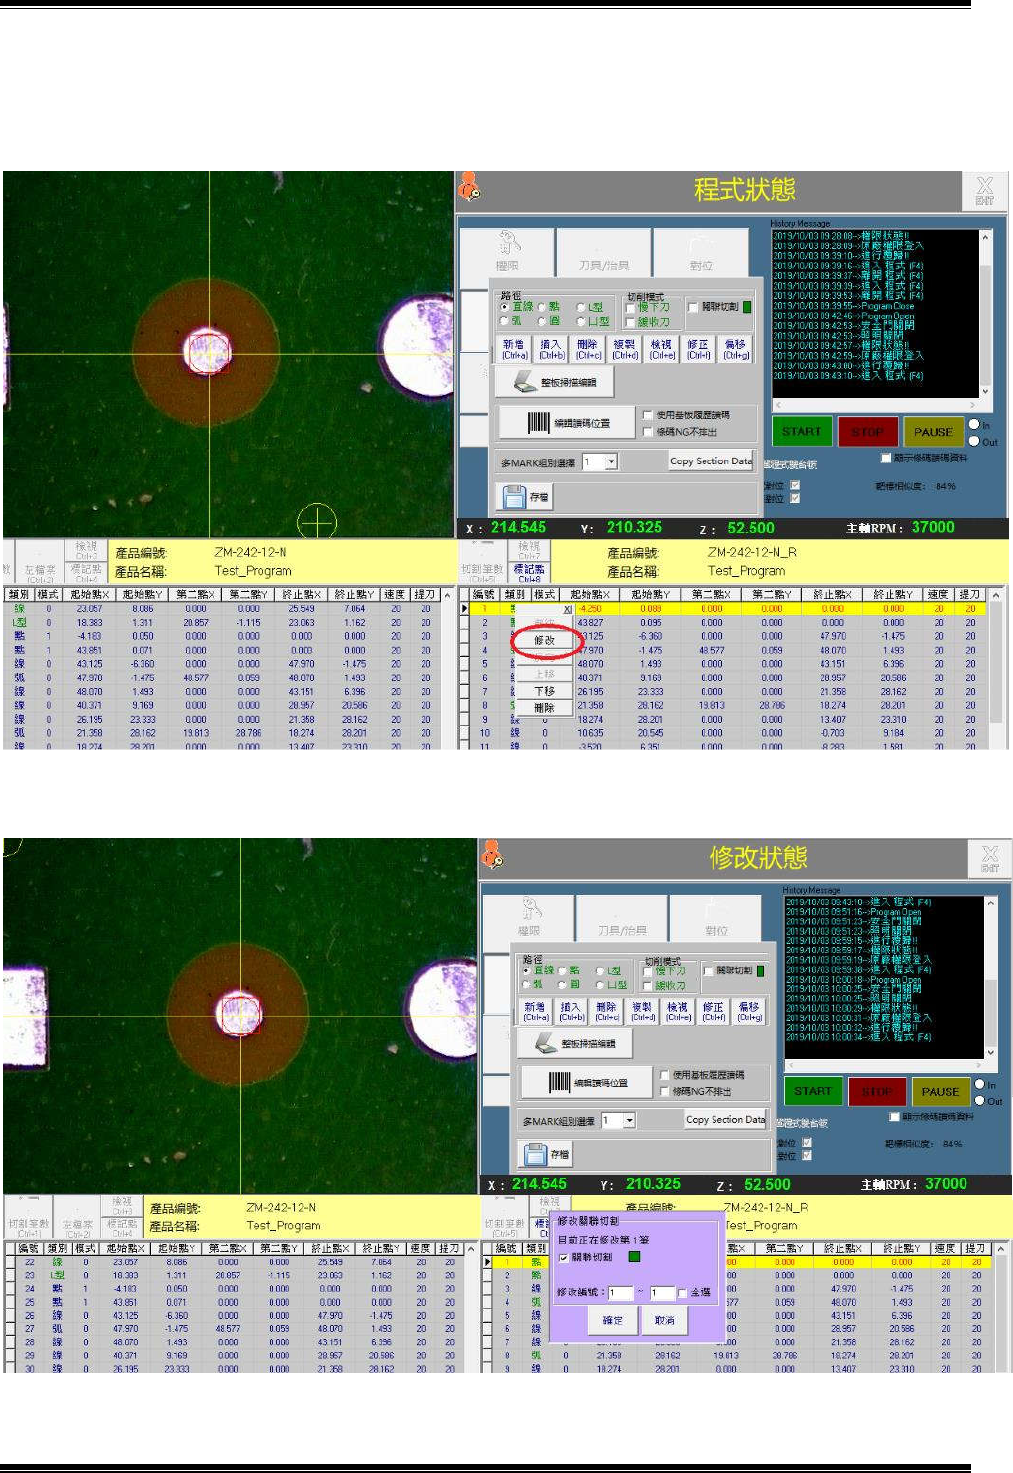This screenshot has width=1013, height=1473.
Task: Click PAUSE button in 修改狀態 window
Action: pos(940,1092)
